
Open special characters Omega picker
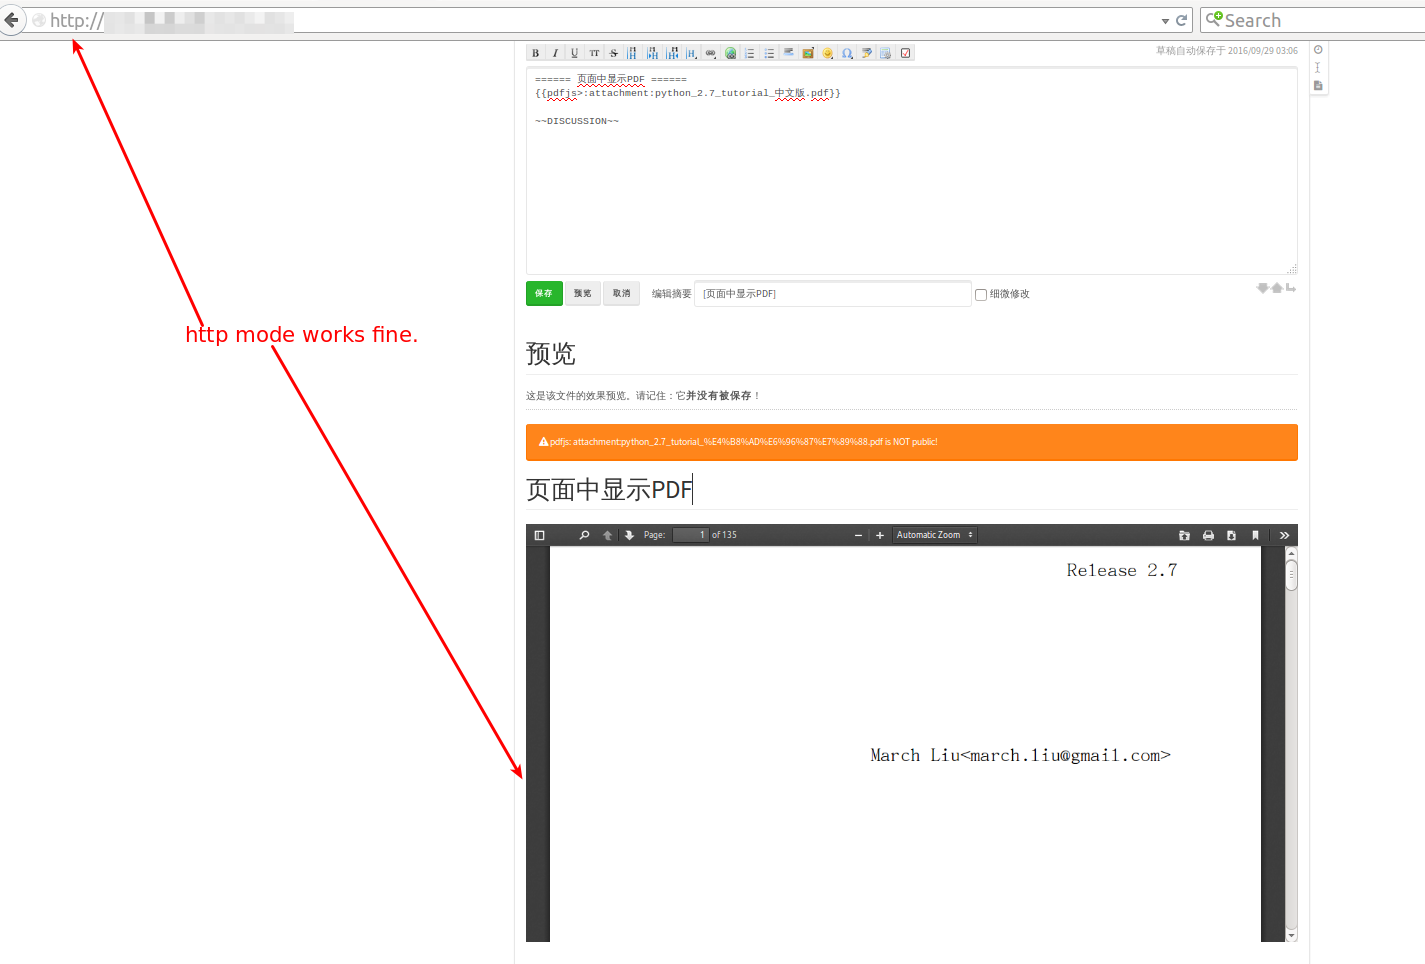(847, 53)
